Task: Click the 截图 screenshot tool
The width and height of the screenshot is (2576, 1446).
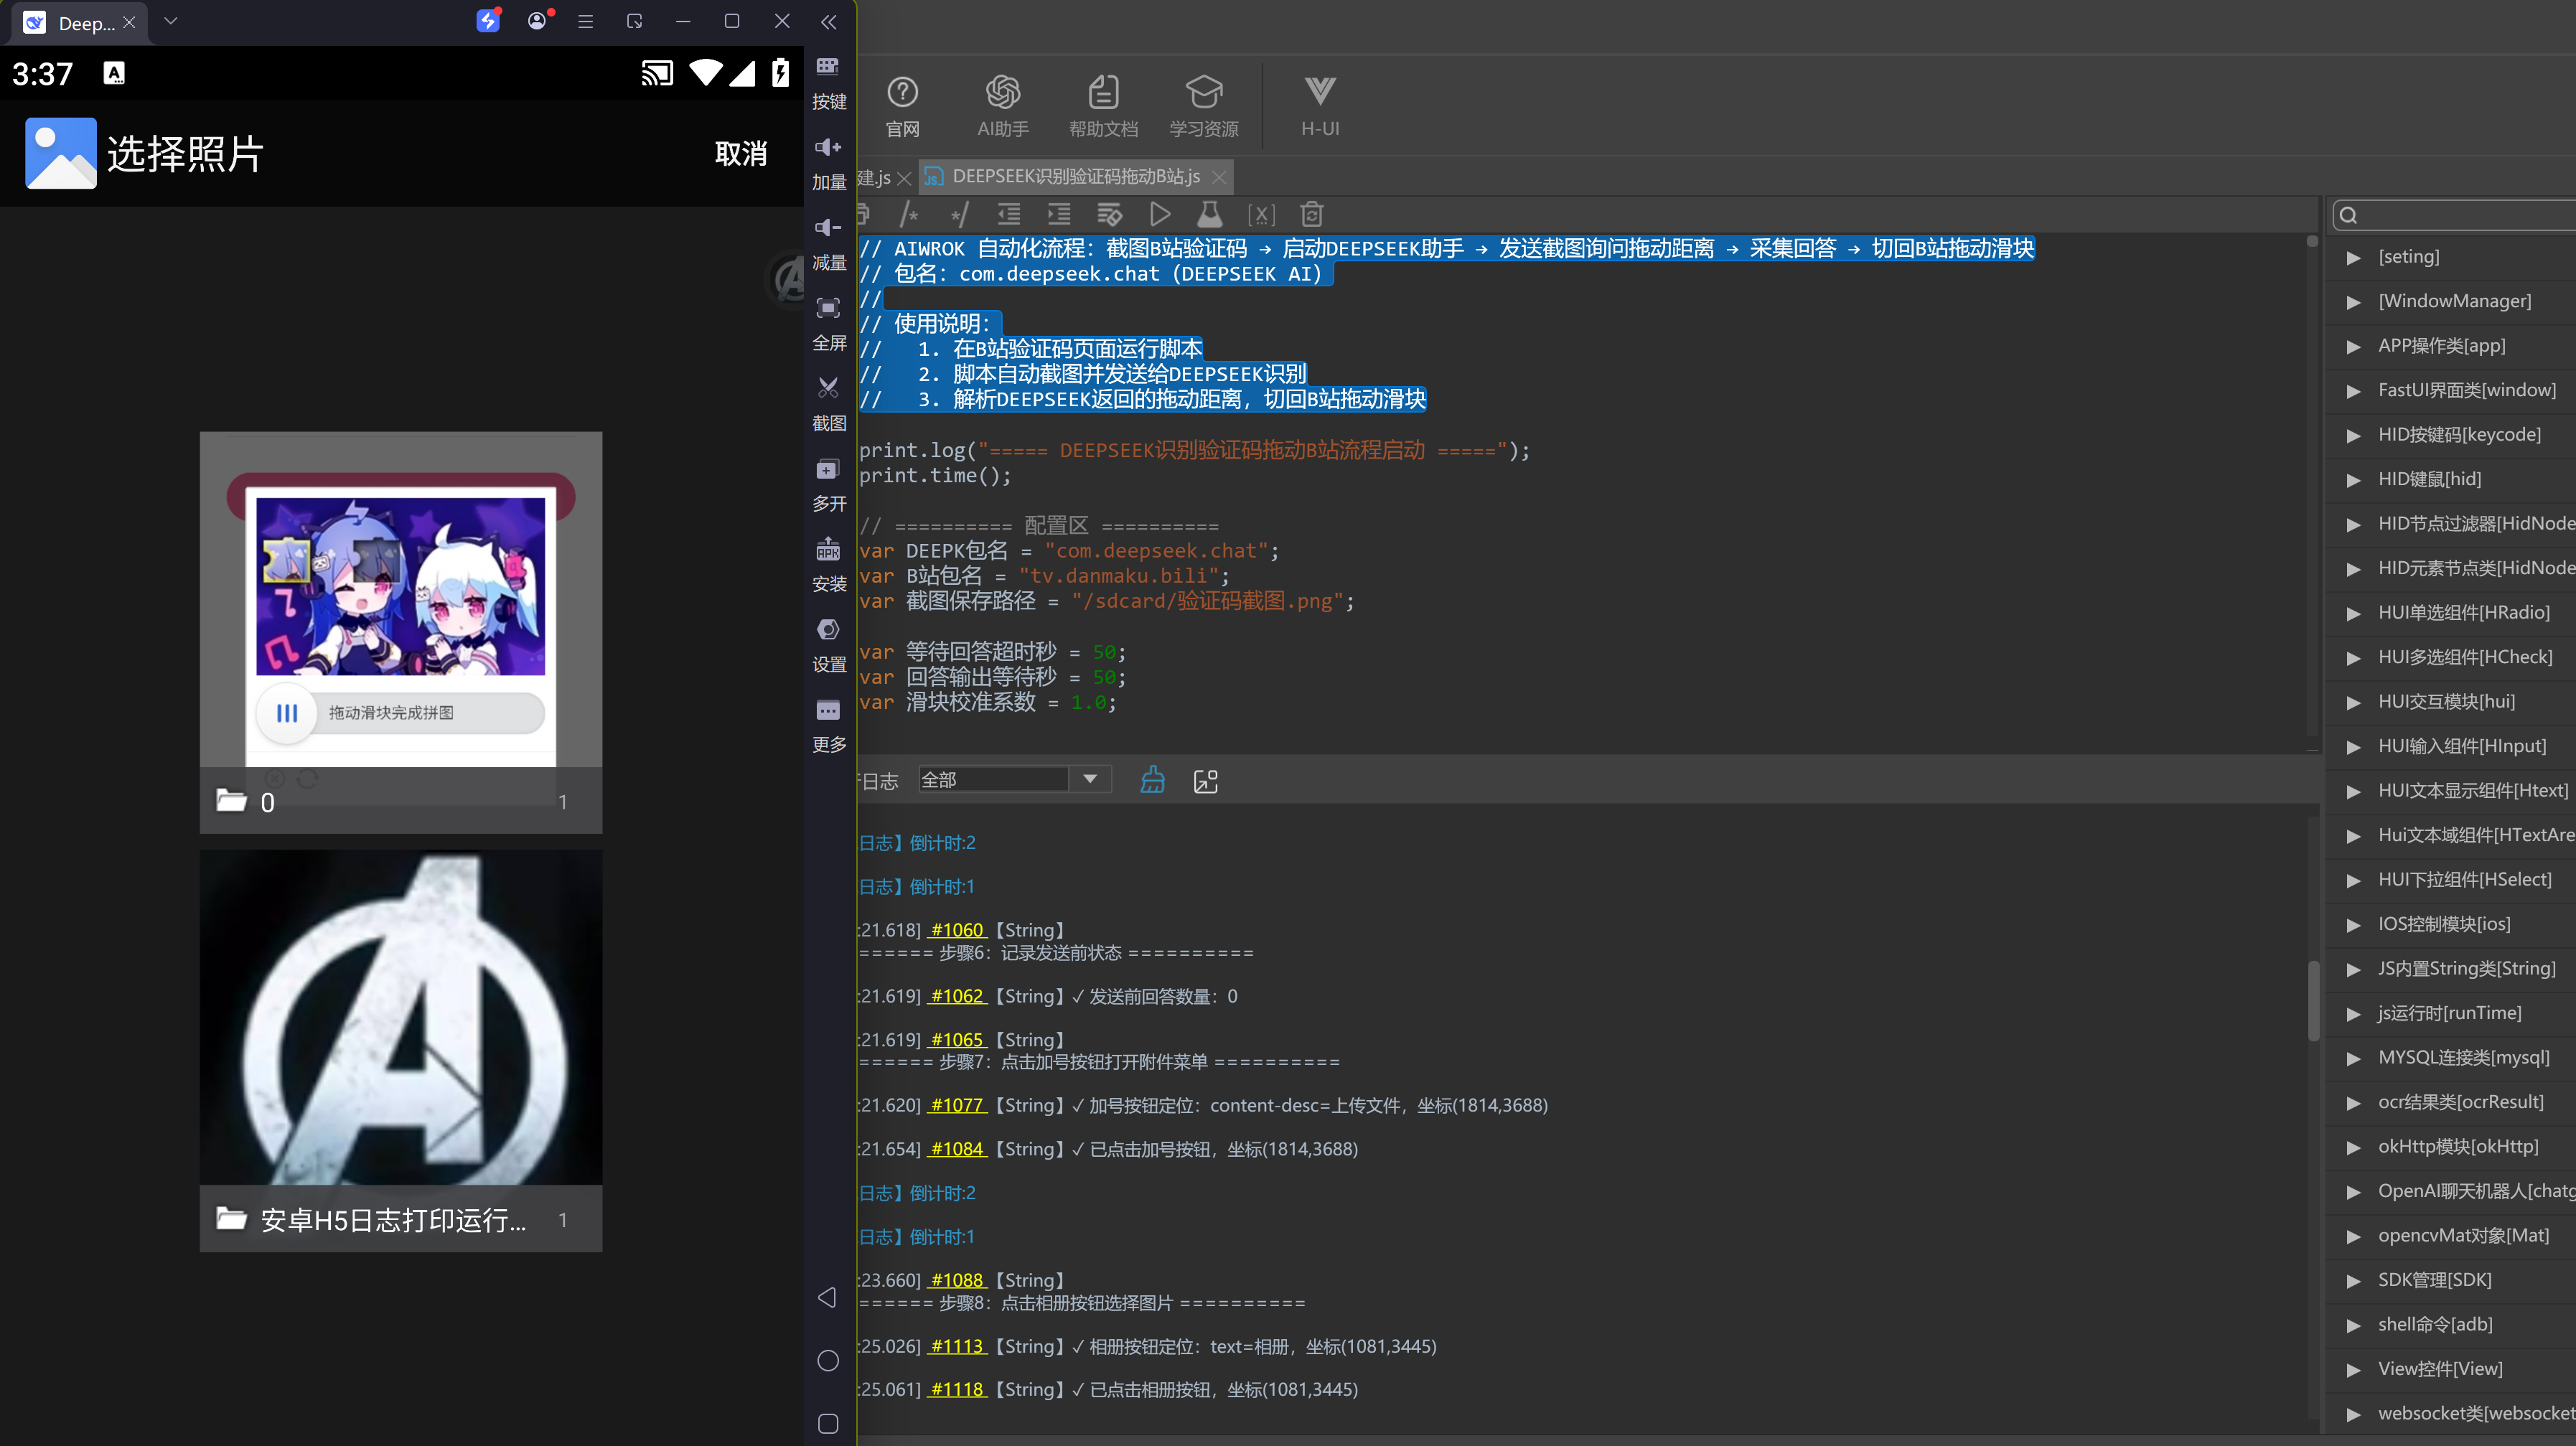Action: point(829,404)
